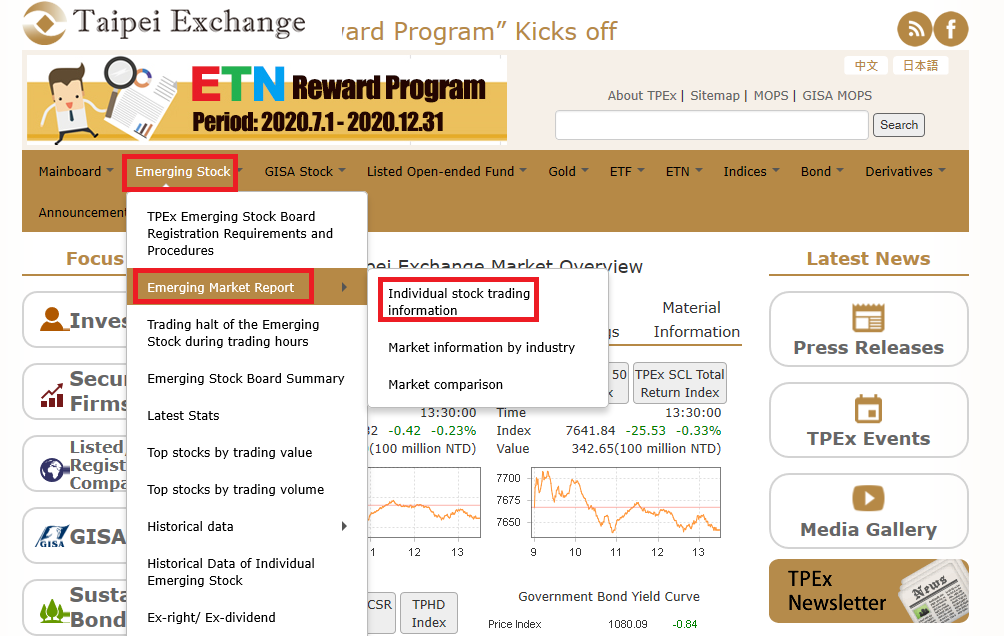Click the TPEx SCL index intraday chart
Image resolution: width=1004 pixels, height=636 pixels.
[x=626, y=502]
